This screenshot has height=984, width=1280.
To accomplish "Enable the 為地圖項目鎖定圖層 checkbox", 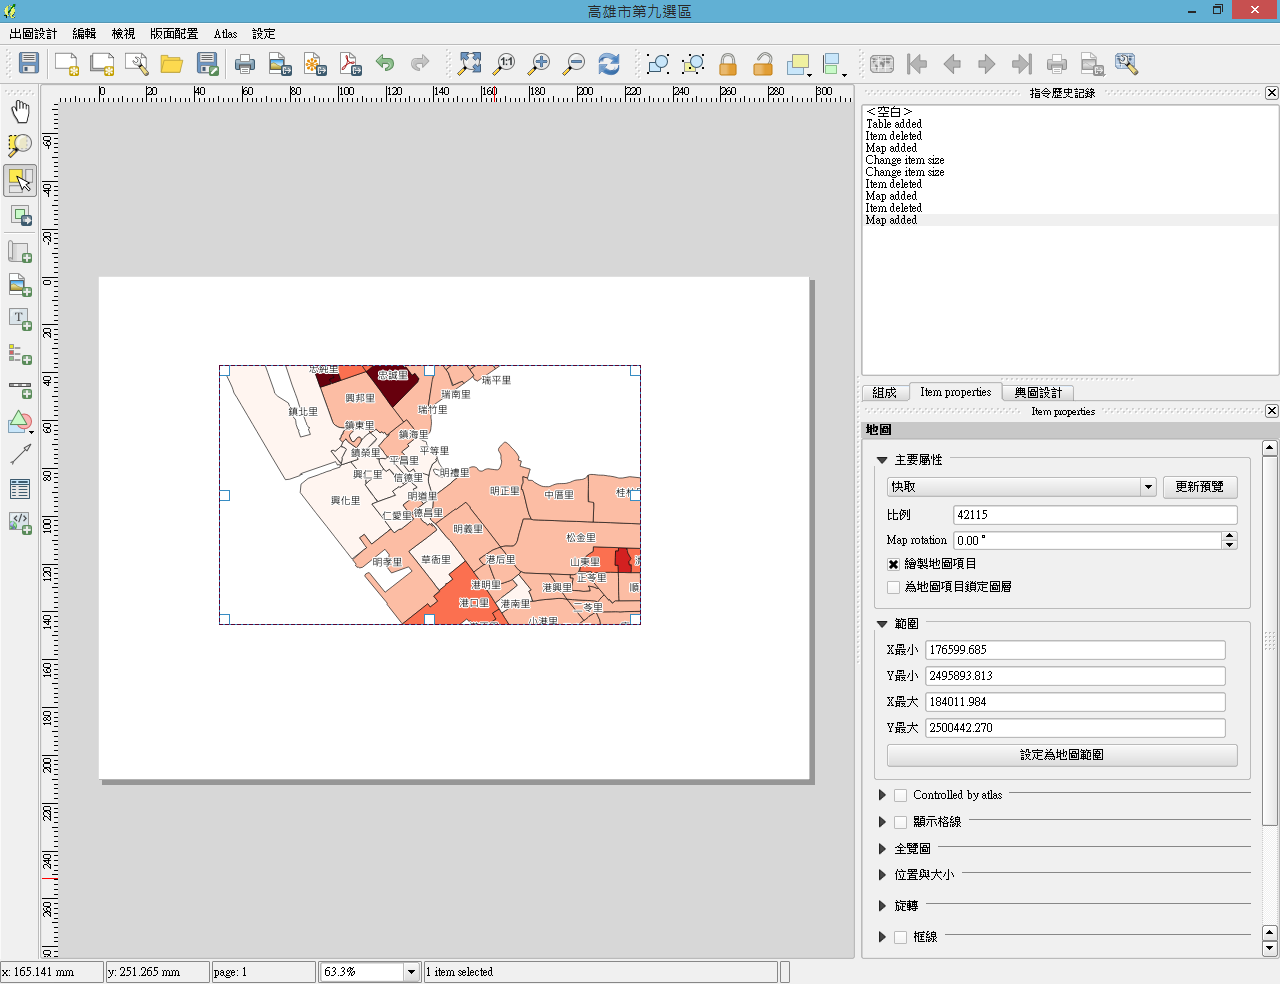I will 894,587.
